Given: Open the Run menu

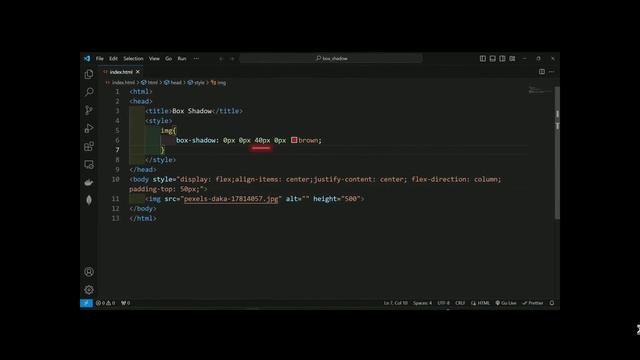Looking at the screenshot, I should click(x=182, y=59).
